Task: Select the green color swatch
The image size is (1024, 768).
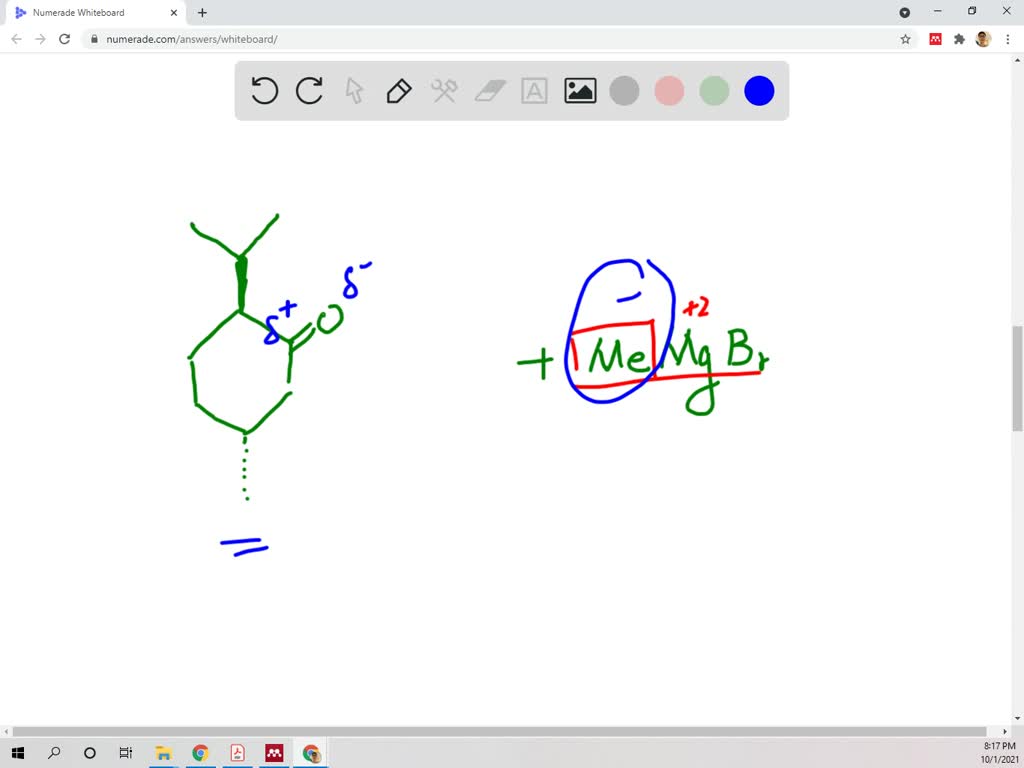Action: click(x=714, y=90)
